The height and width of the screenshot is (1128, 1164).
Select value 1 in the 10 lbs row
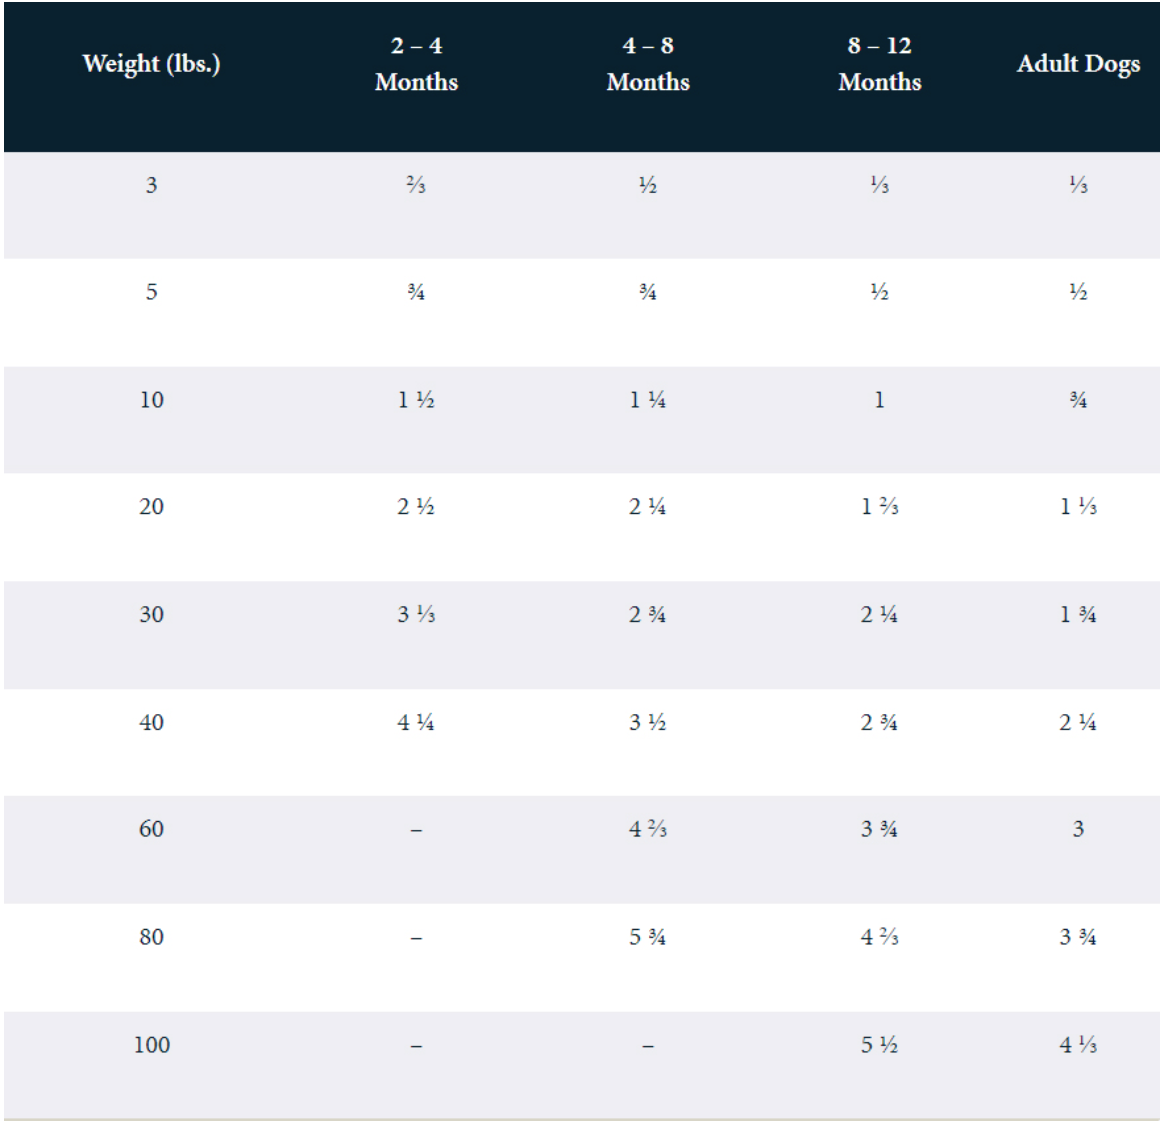[x=879, y=400]
